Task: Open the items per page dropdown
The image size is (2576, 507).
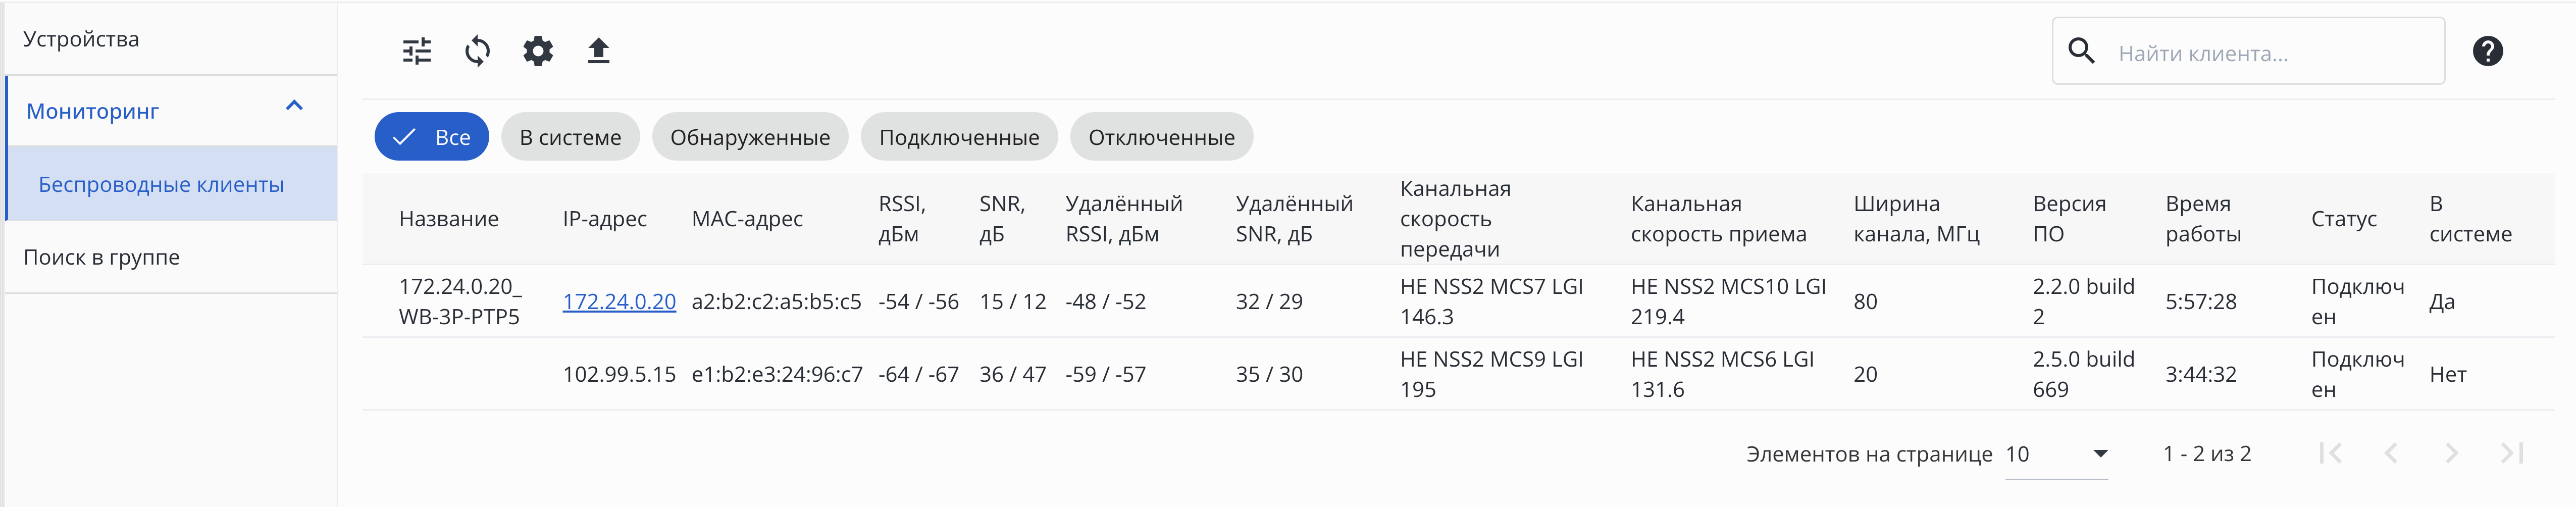Action: point(2056,455)
